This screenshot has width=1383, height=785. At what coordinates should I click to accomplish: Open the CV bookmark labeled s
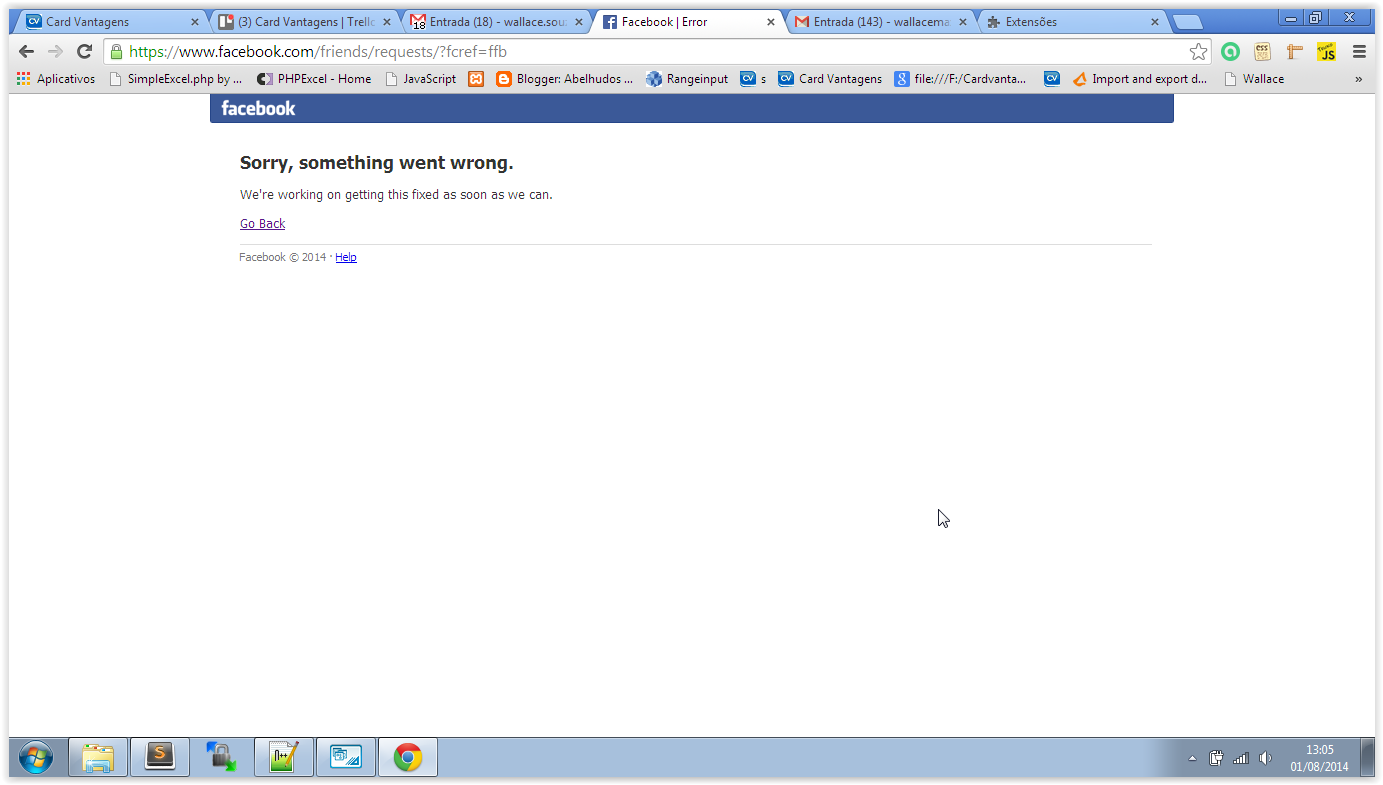(753, 79)
